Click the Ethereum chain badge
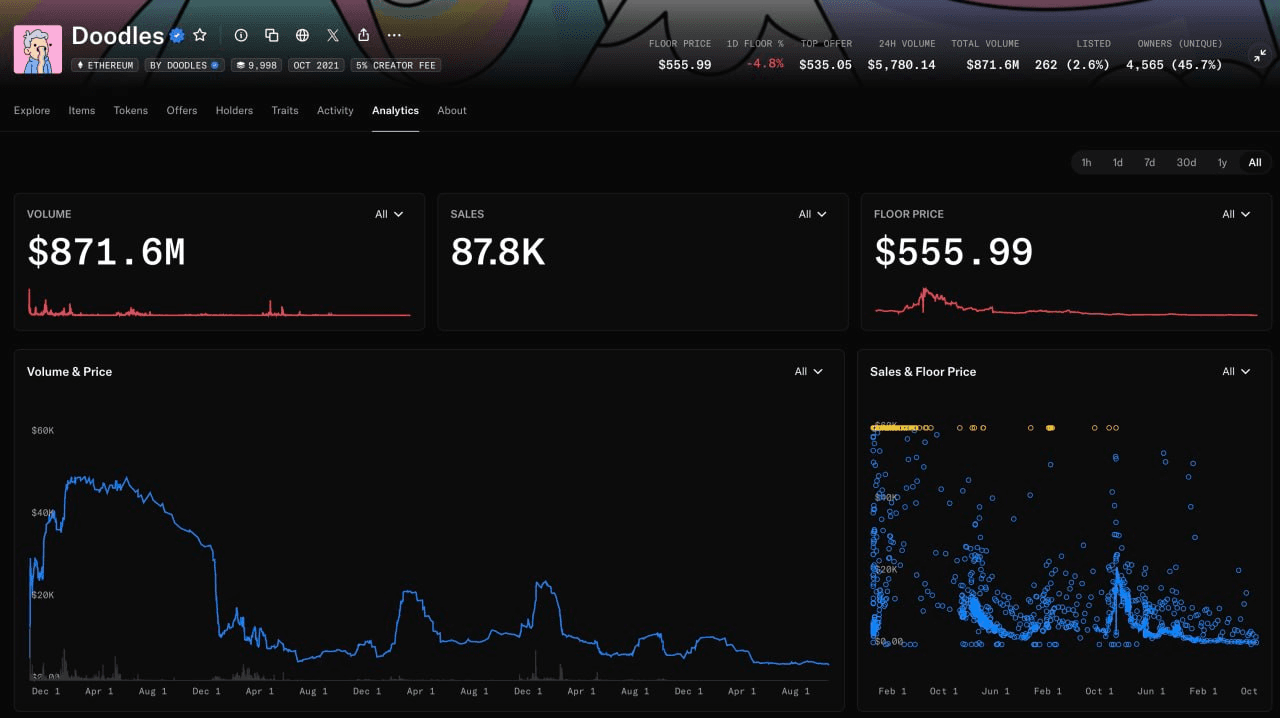This screenshot has width=1280, height=718. point(105,65)
